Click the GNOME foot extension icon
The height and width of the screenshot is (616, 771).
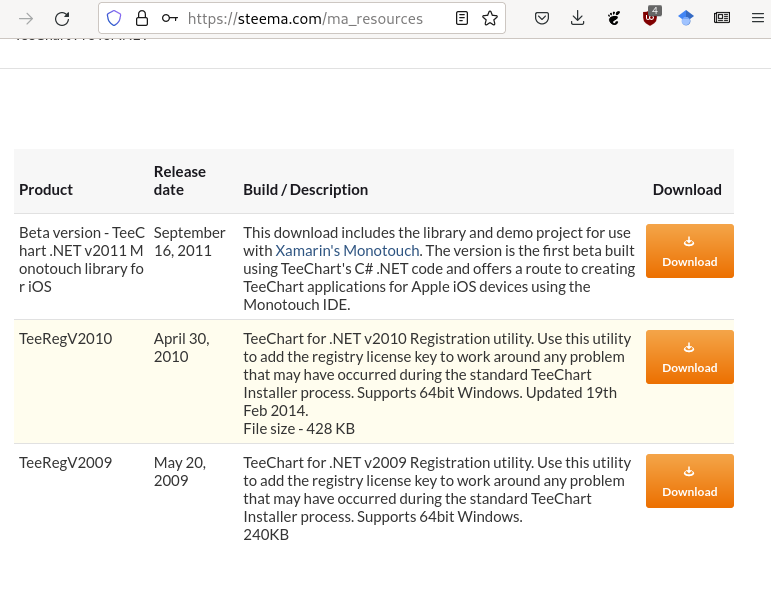coord(614,19)
